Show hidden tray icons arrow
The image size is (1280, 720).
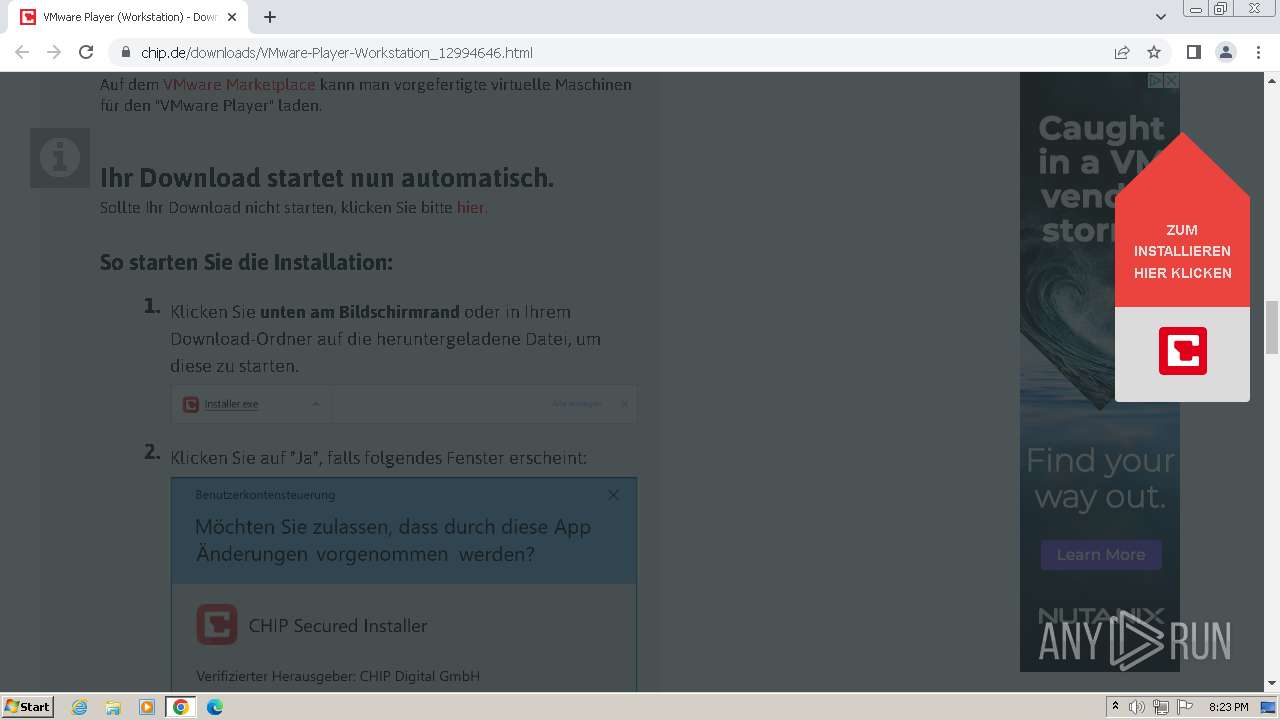pos(1116,707)
